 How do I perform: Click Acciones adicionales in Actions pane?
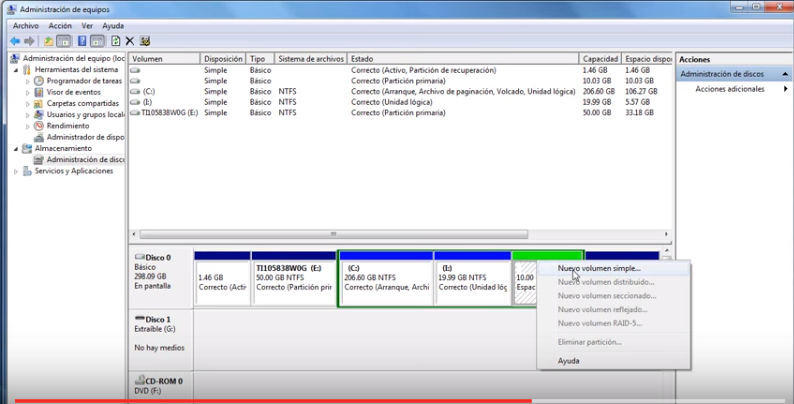point(729,89)
